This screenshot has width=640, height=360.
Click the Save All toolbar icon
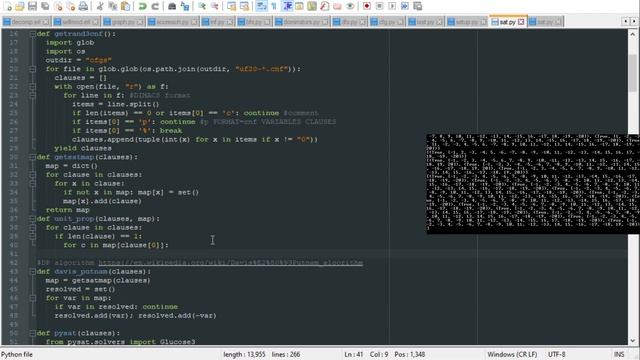tap(45, 6)
